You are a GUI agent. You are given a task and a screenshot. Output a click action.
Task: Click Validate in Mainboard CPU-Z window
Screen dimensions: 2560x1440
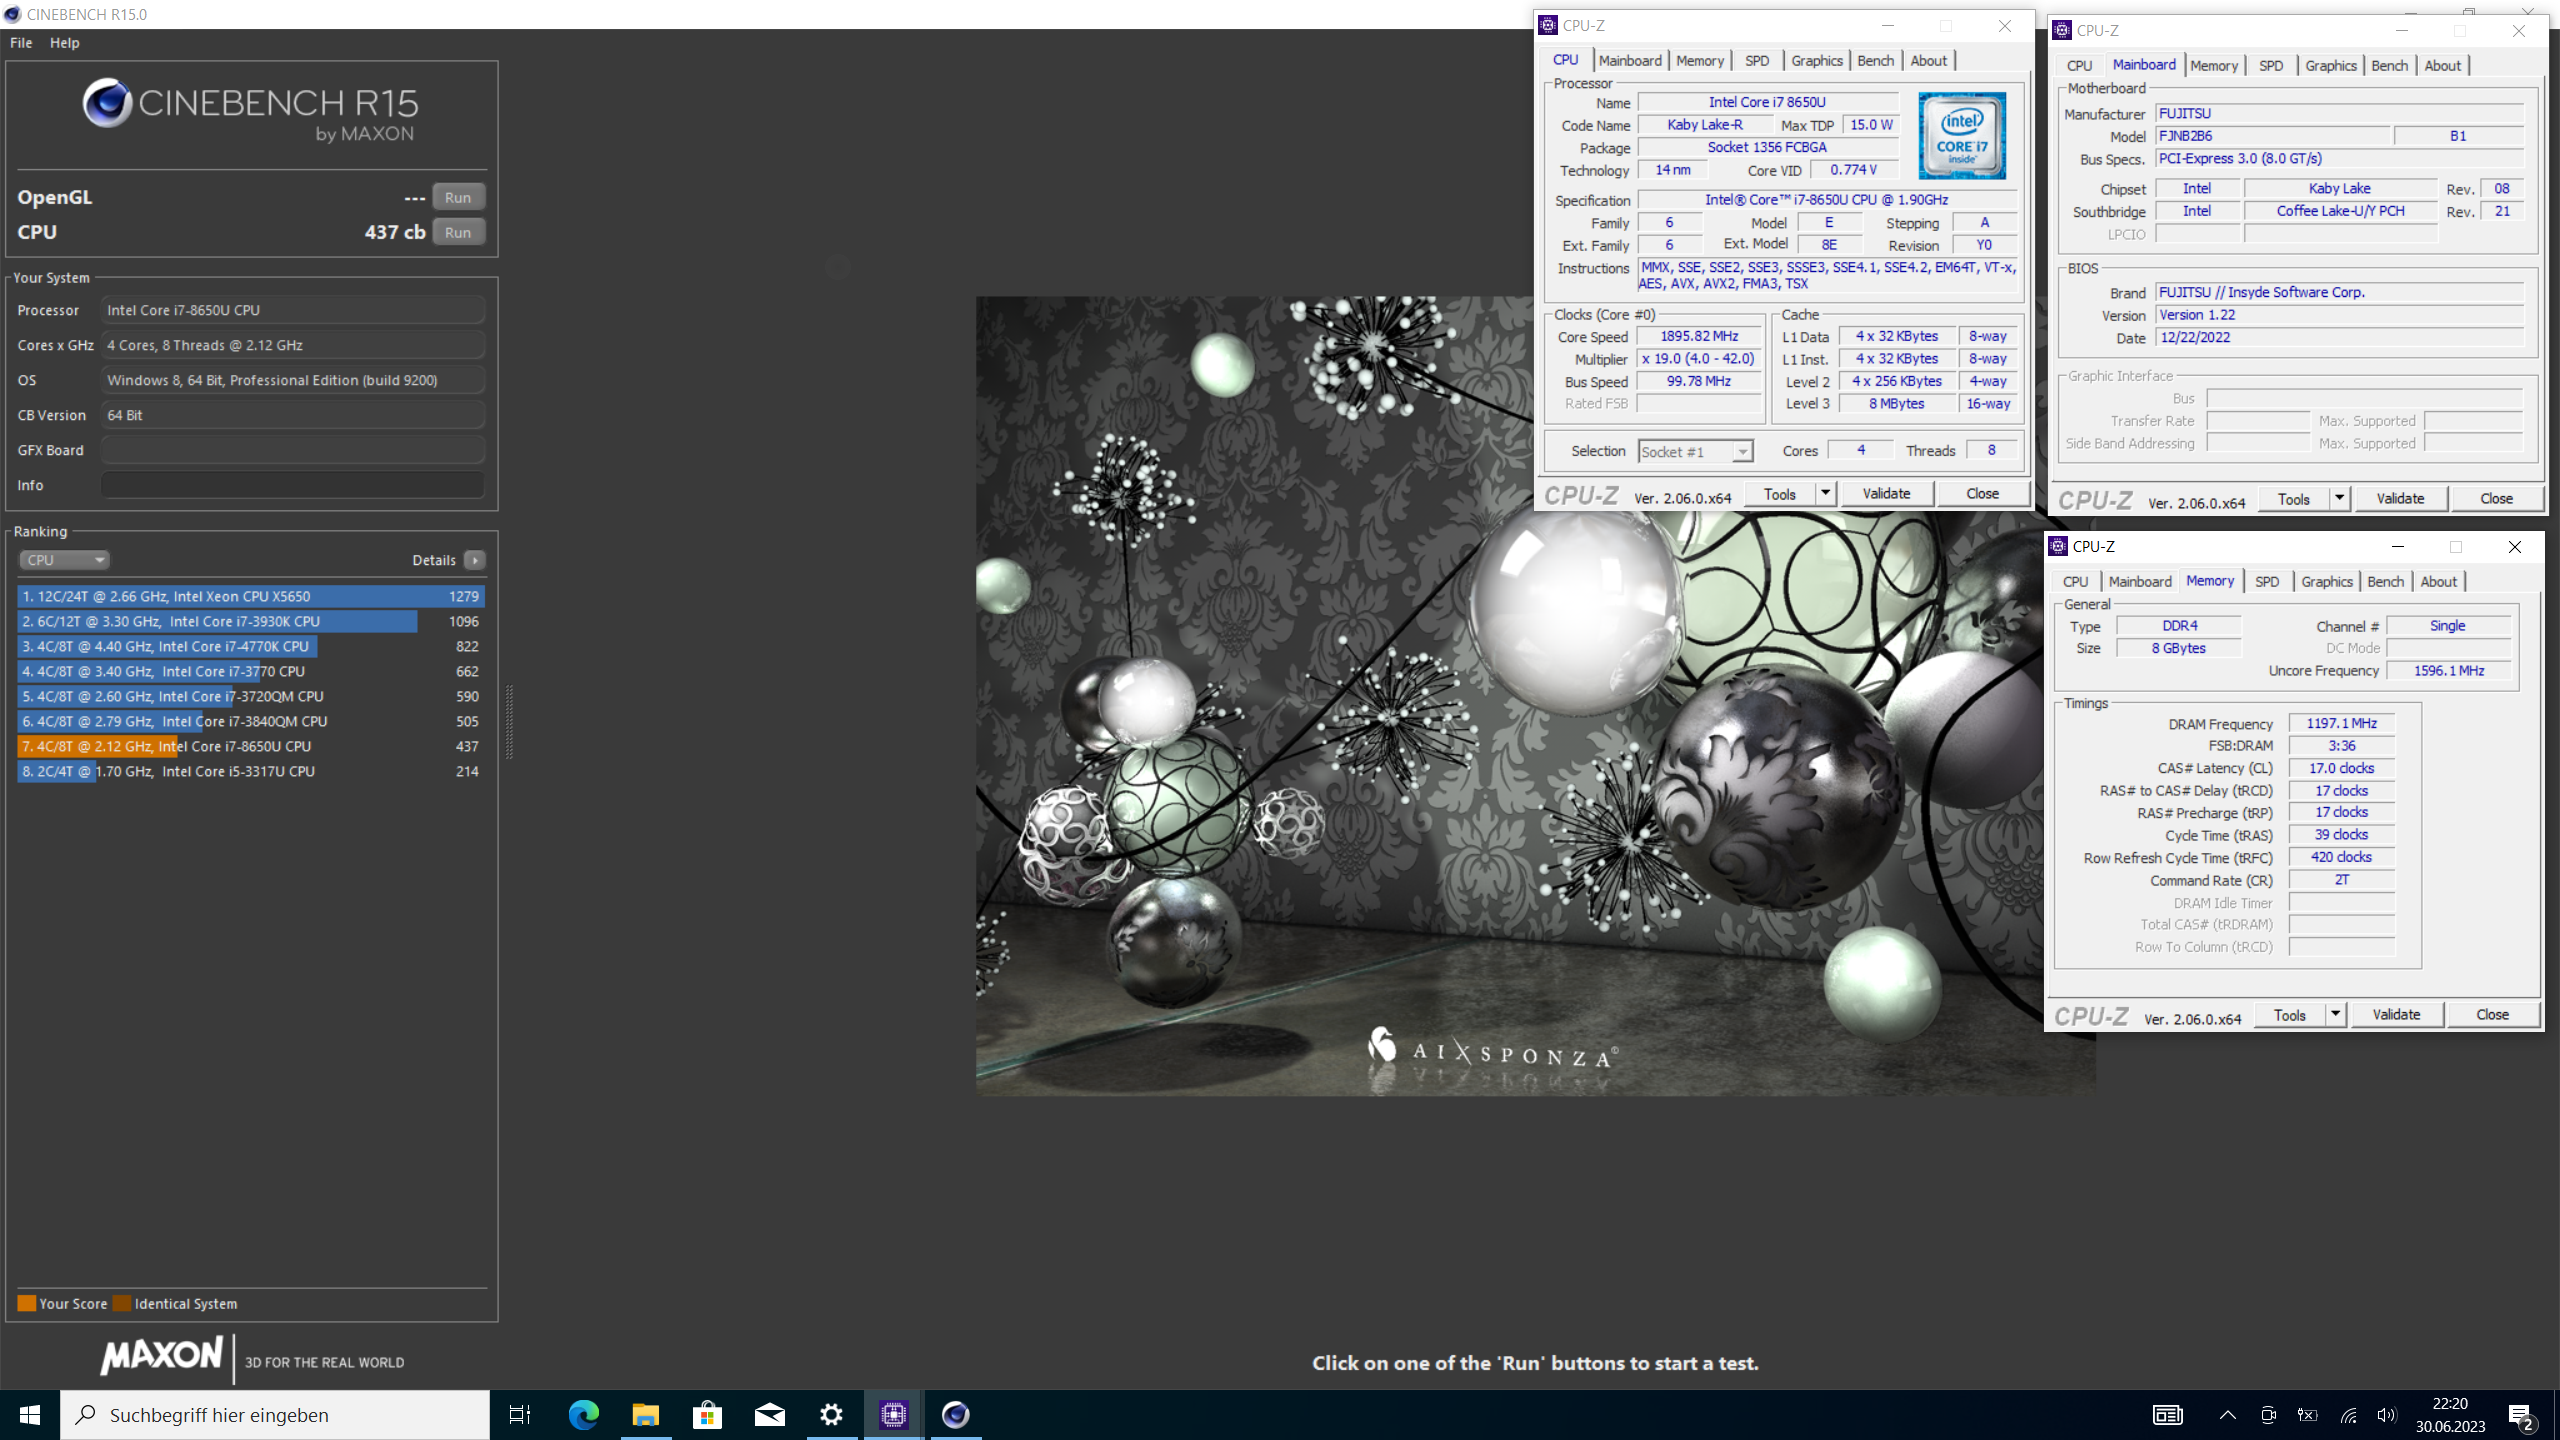2400,498
